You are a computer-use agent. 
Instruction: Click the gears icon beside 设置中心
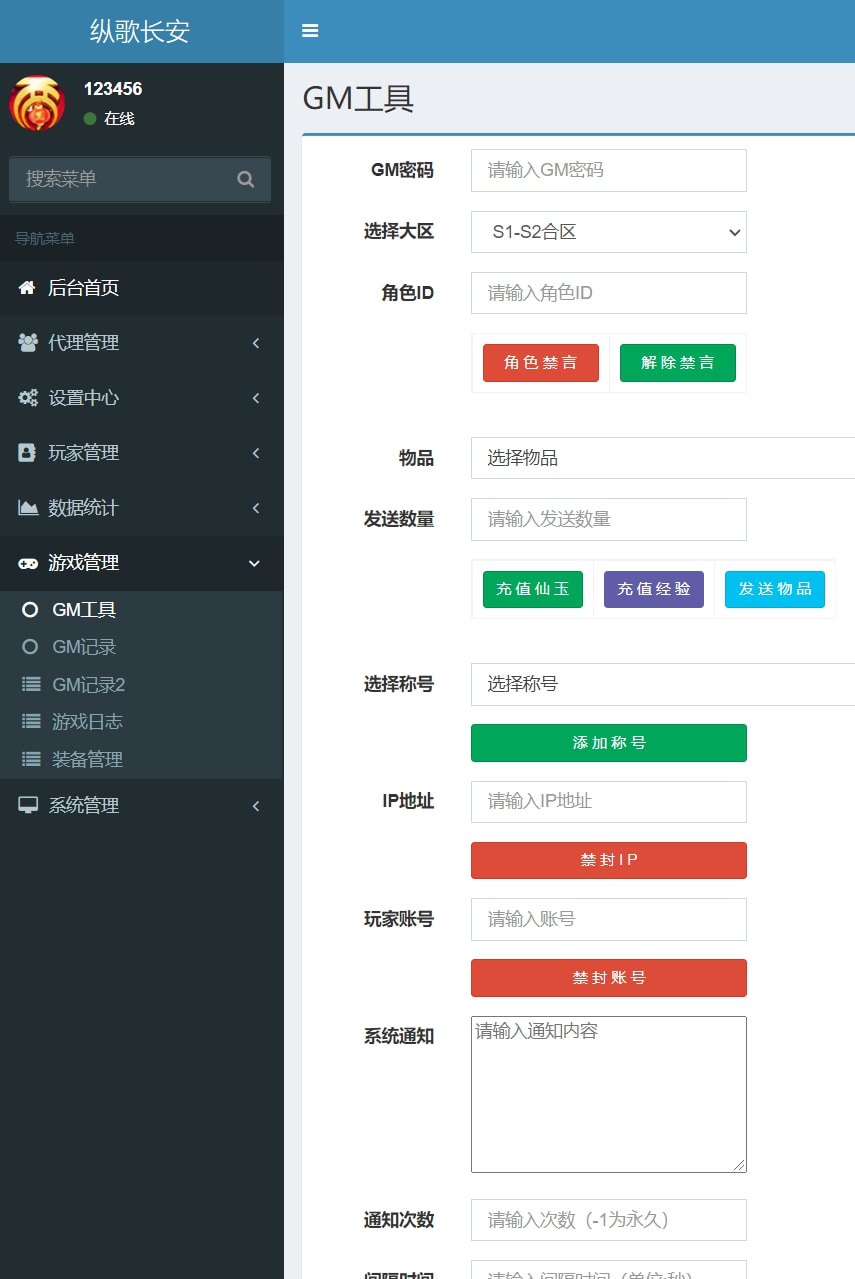(x=26, y=397)
